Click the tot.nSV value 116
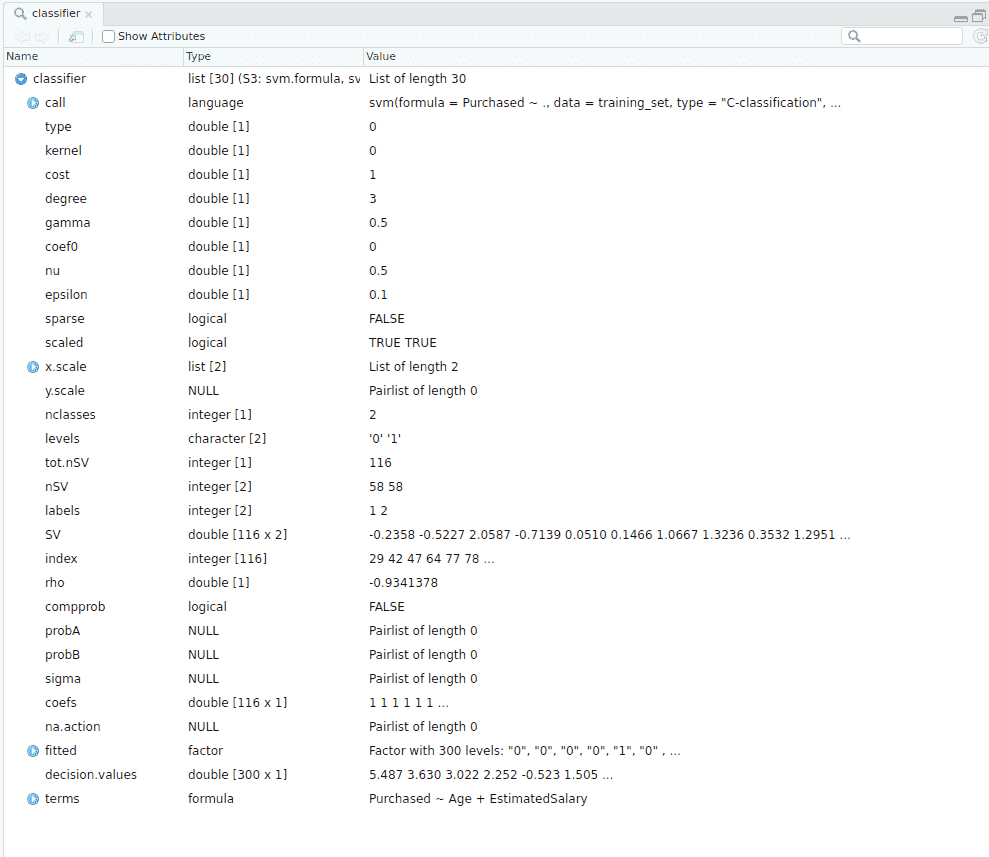 coord(380,462)
